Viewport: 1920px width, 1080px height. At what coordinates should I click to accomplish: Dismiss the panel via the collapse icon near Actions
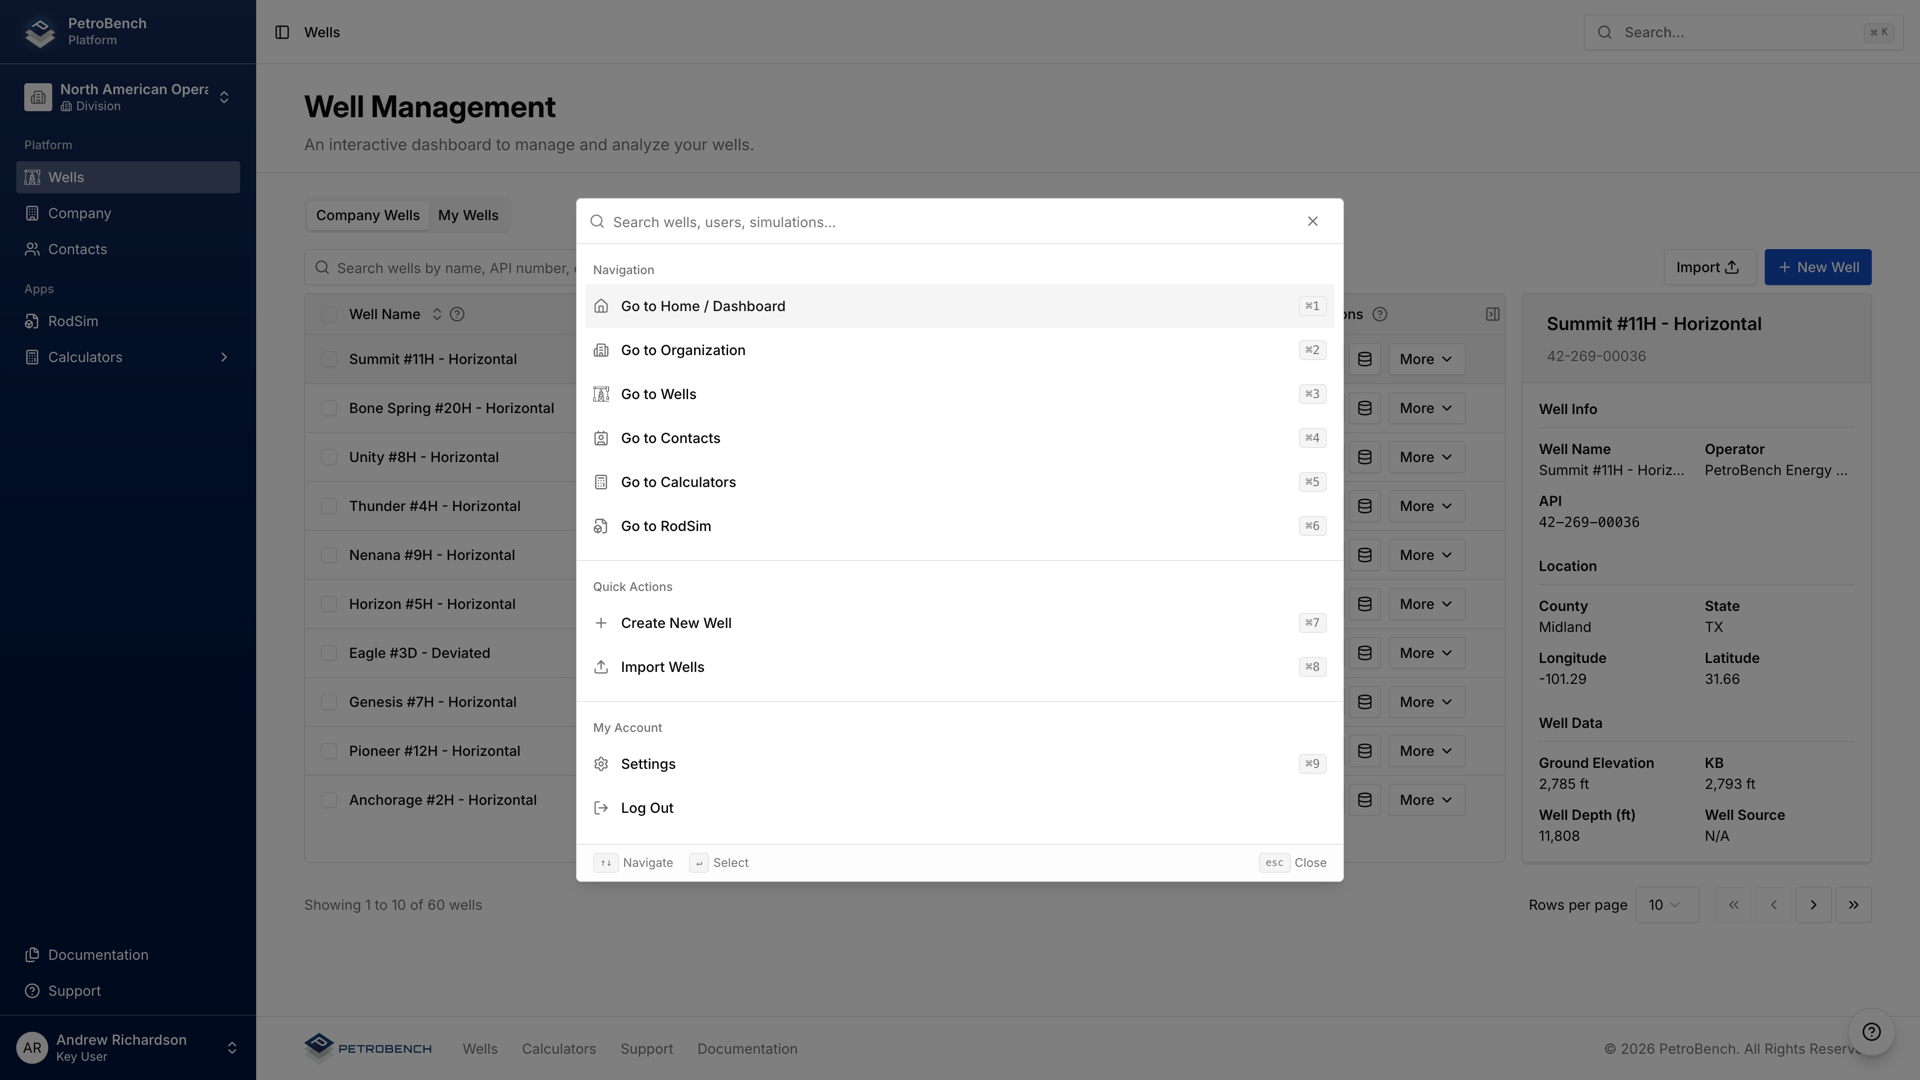tap(1492, 314)
